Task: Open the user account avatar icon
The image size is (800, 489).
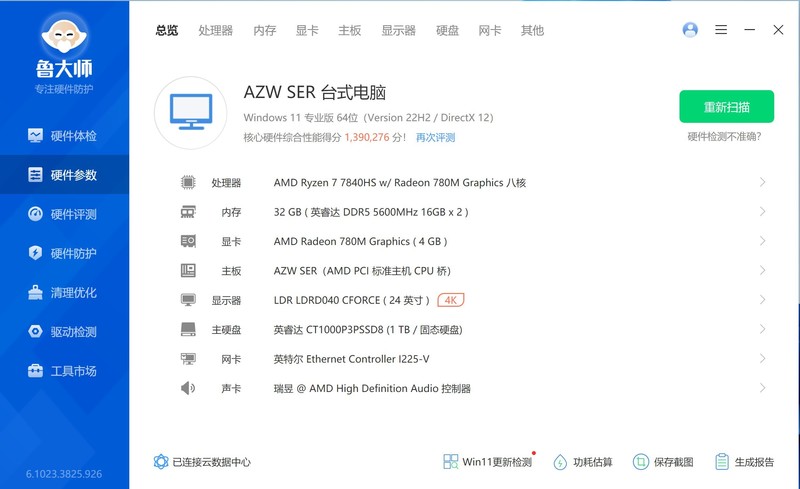Action: [x=690, y=30]
